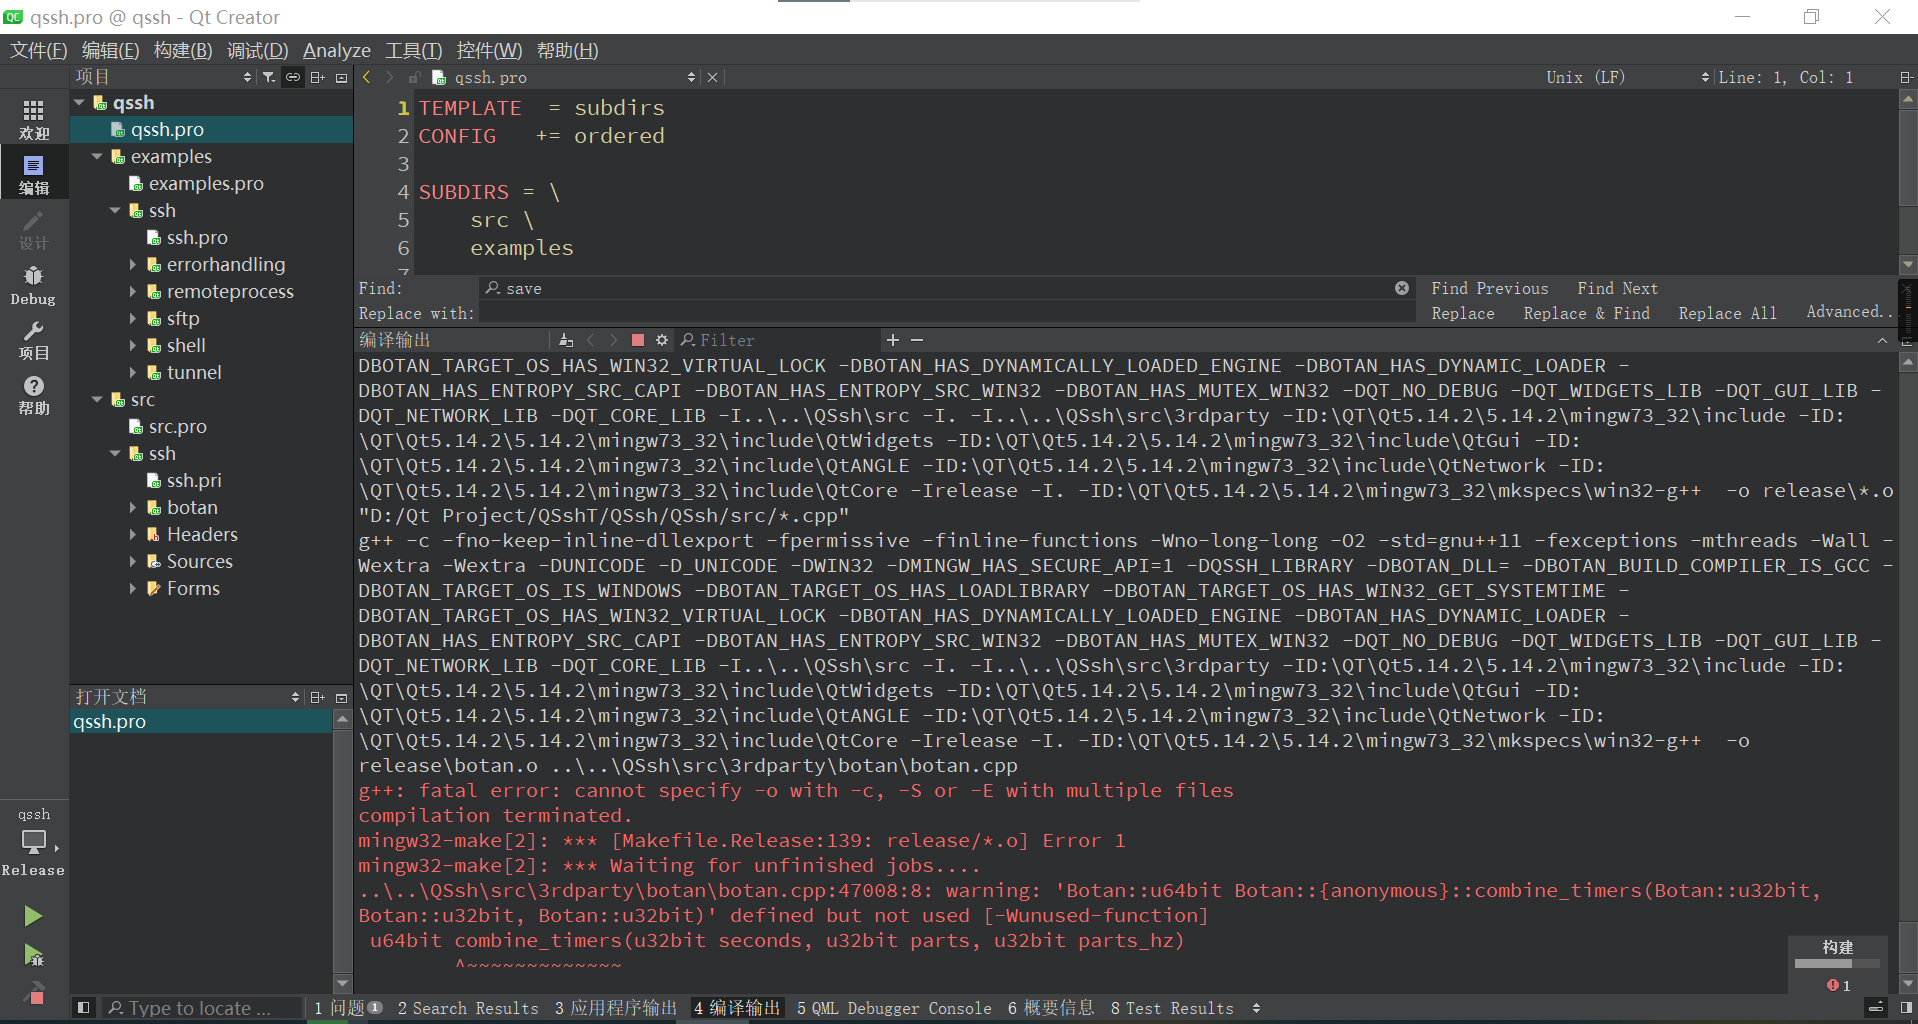1918x1024 pixels.
Task: Open 5 QML Debugger Console pane
Action: coord(894,1008)
